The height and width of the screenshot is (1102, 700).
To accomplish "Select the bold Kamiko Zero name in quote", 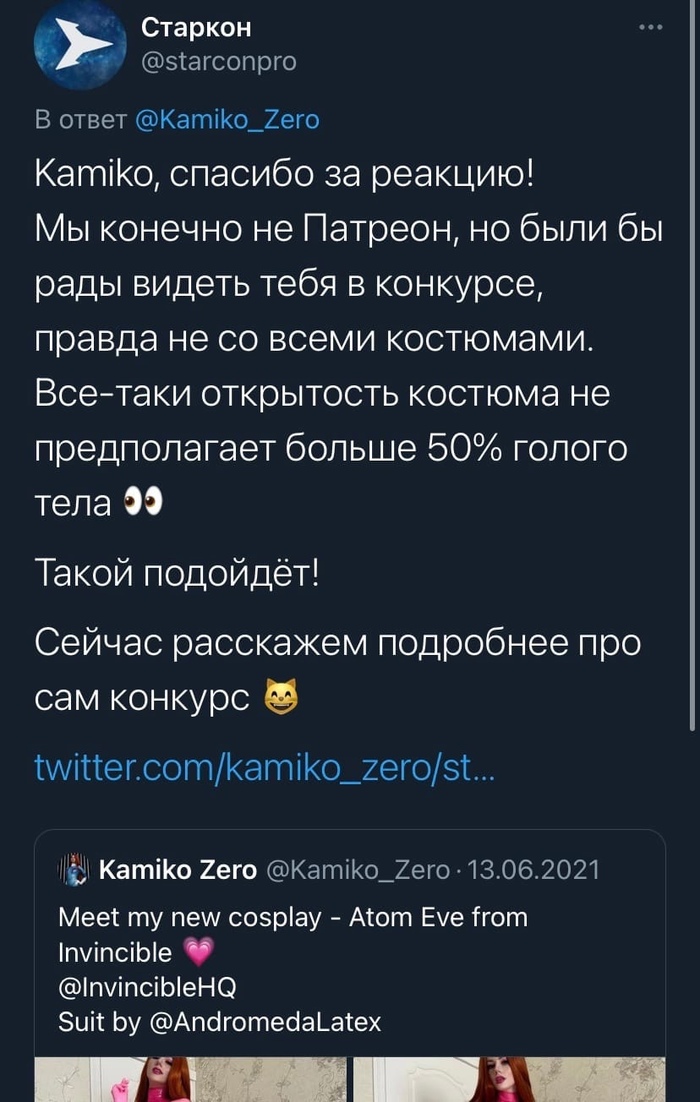I will [x=178, y=870].
